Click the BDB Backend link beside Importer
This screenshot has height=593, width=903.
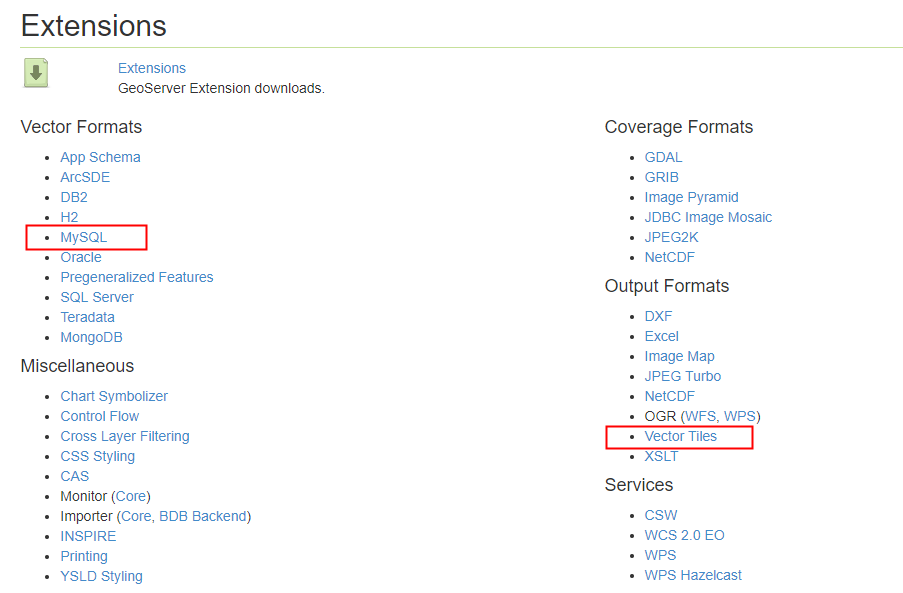[204, 516]
